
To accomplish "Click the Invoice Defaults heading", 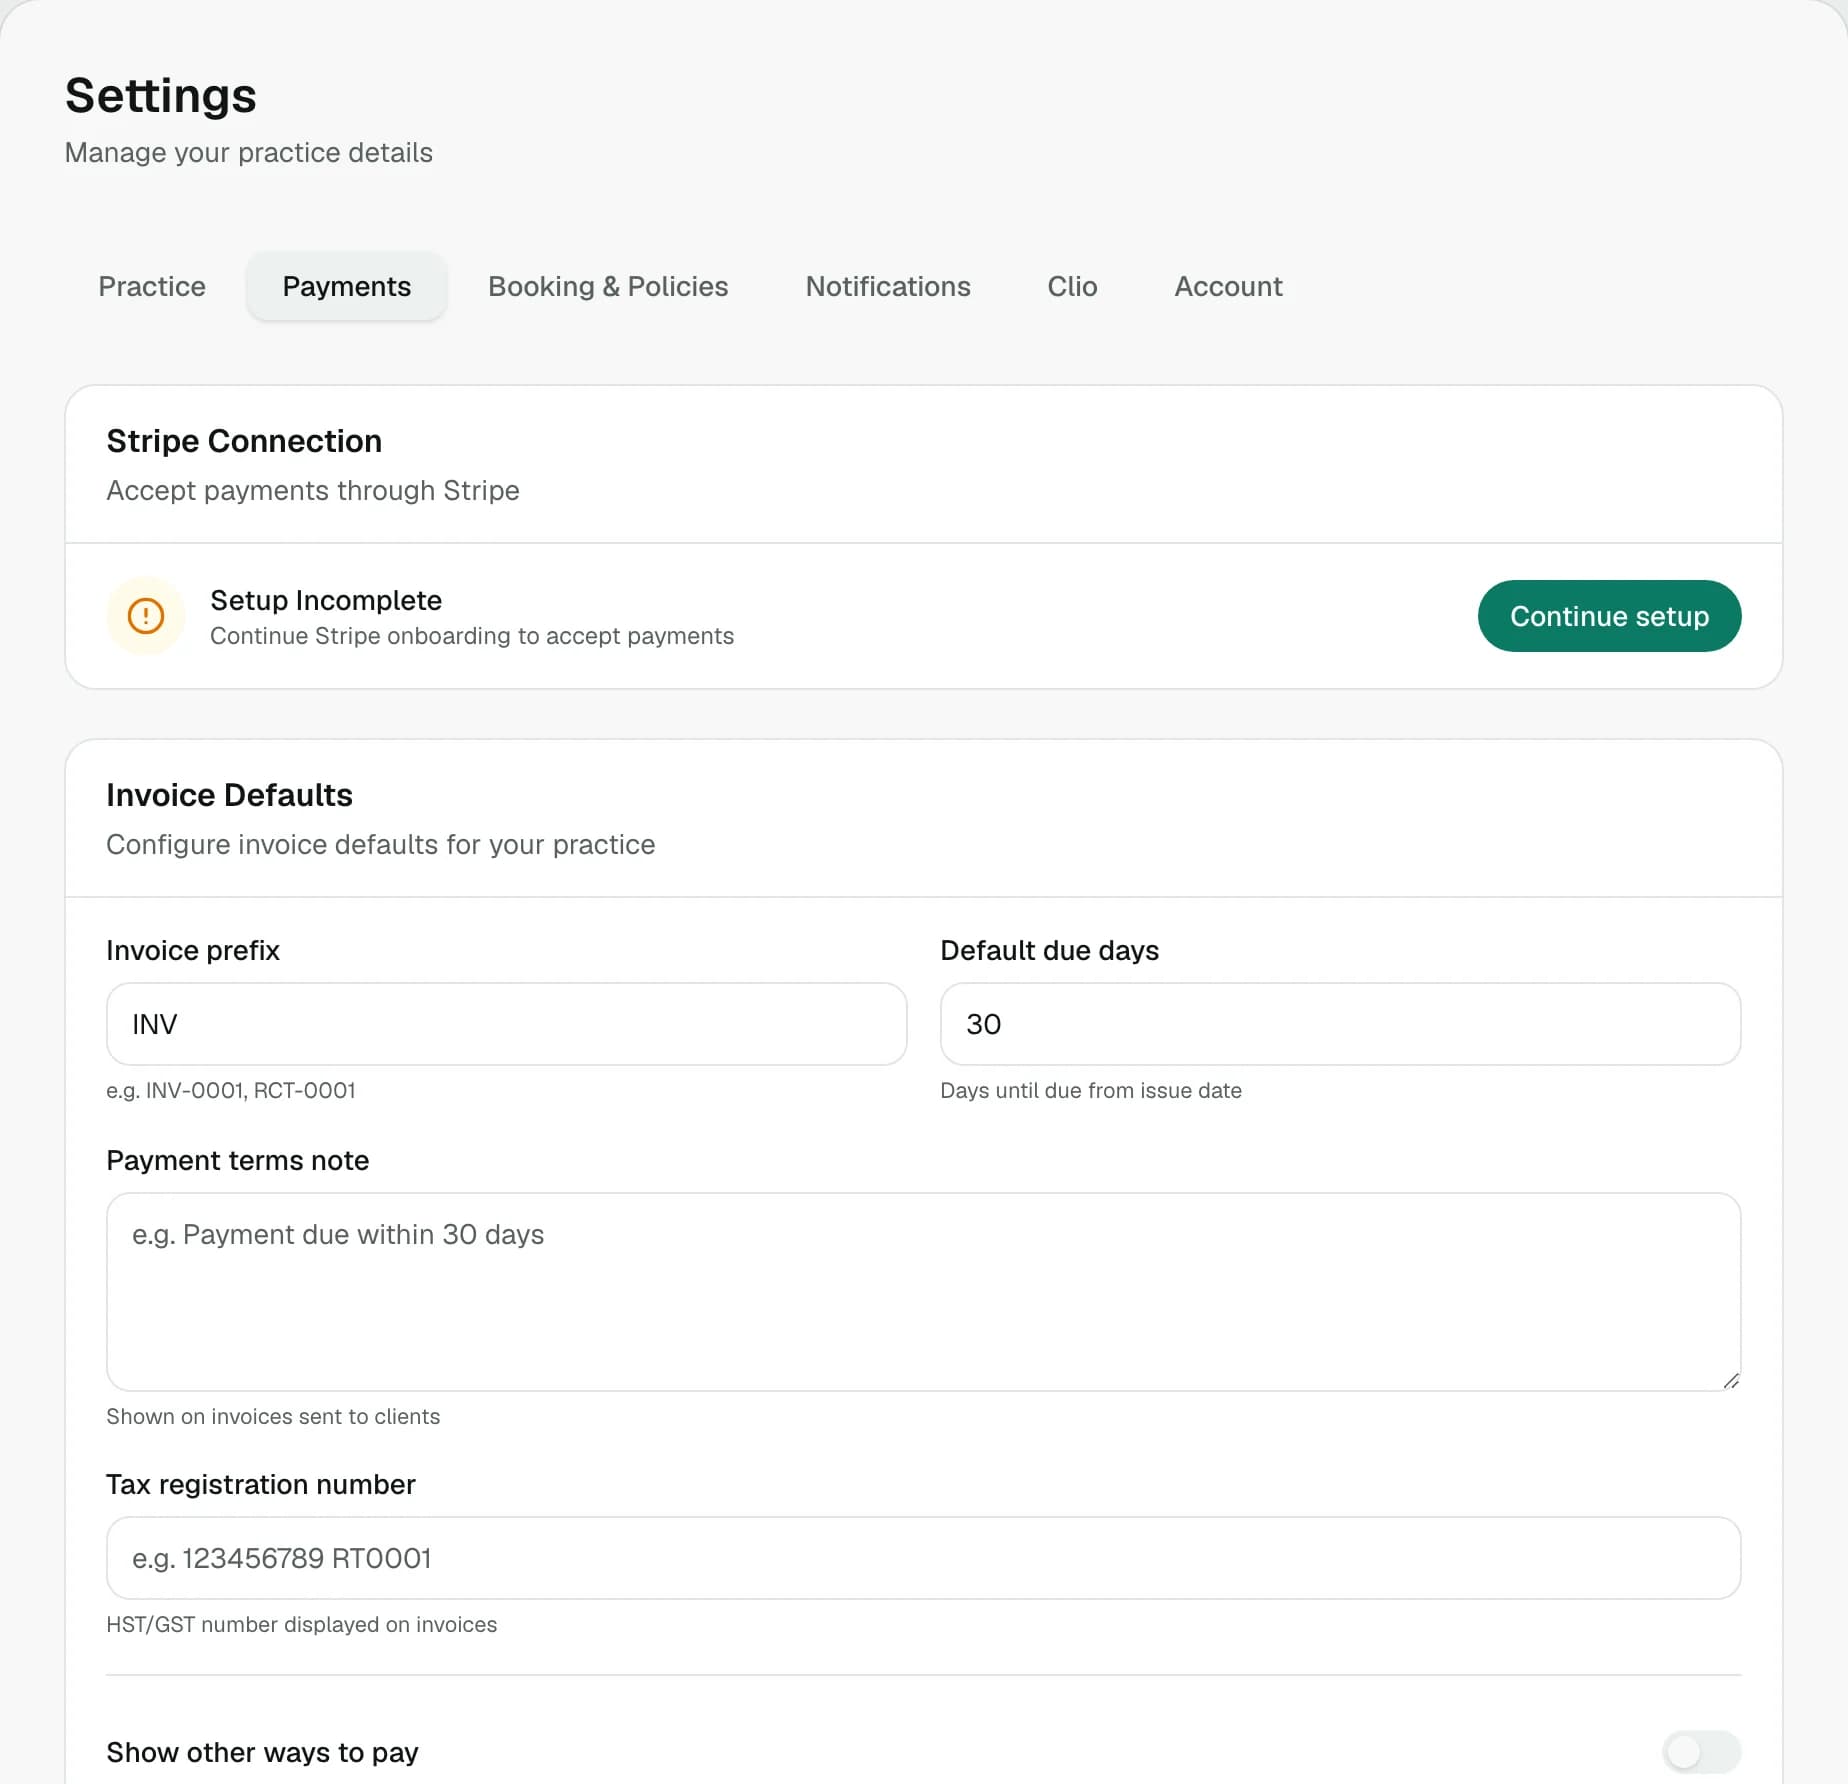I will (x=229, y=795).
